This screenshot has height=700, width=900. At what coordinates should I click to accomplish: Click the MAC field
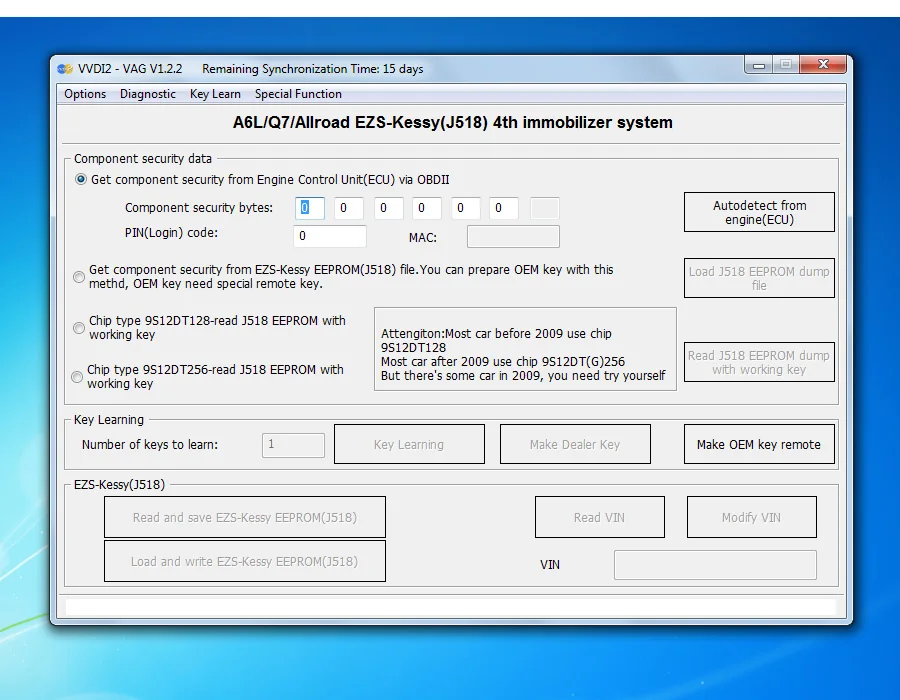(513, 236)
